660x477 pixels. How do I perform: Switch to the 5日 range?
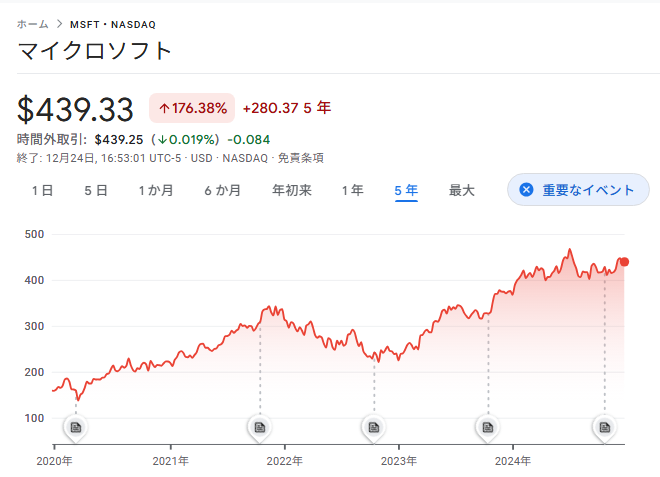pos(96,190)
